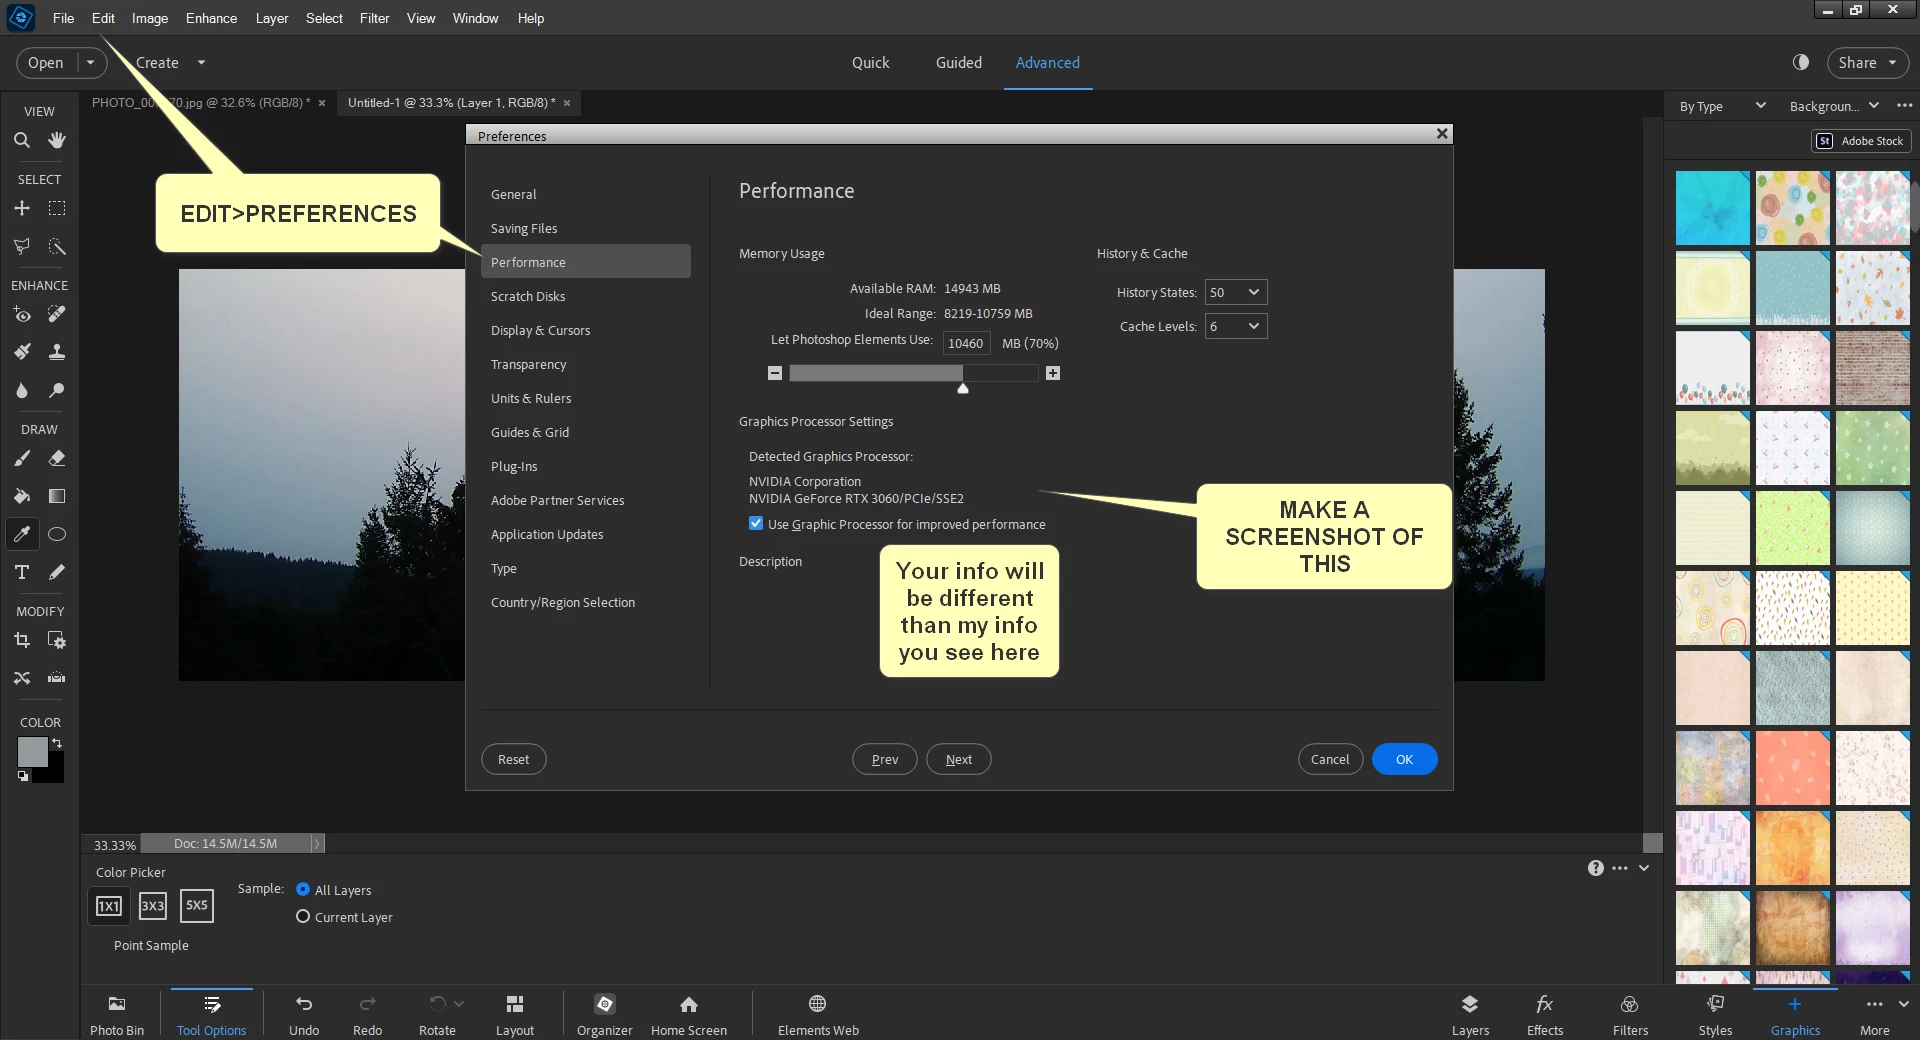
Task: Switch to Quick edit mode
Action: click(870, 62)
